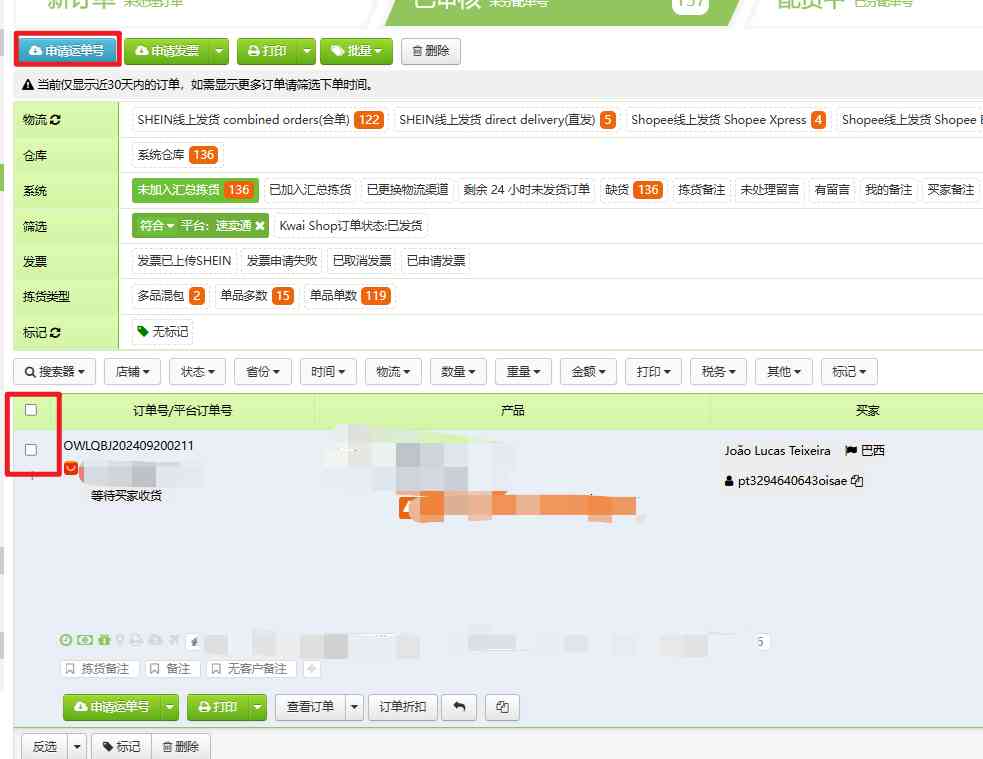Select the 单品单数 picking type filter
983x759 pixels.
(x=348, y=296)
